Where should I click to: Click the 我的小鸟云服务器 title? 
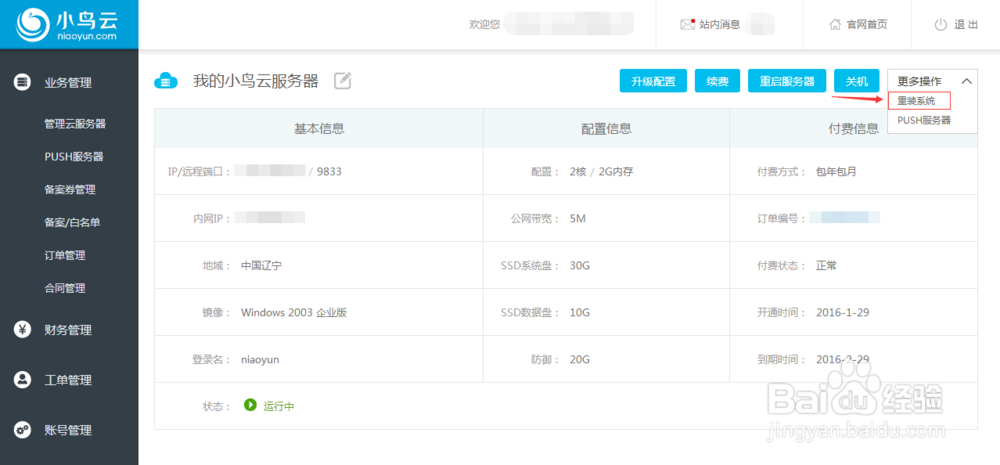(x=256, y=81)
